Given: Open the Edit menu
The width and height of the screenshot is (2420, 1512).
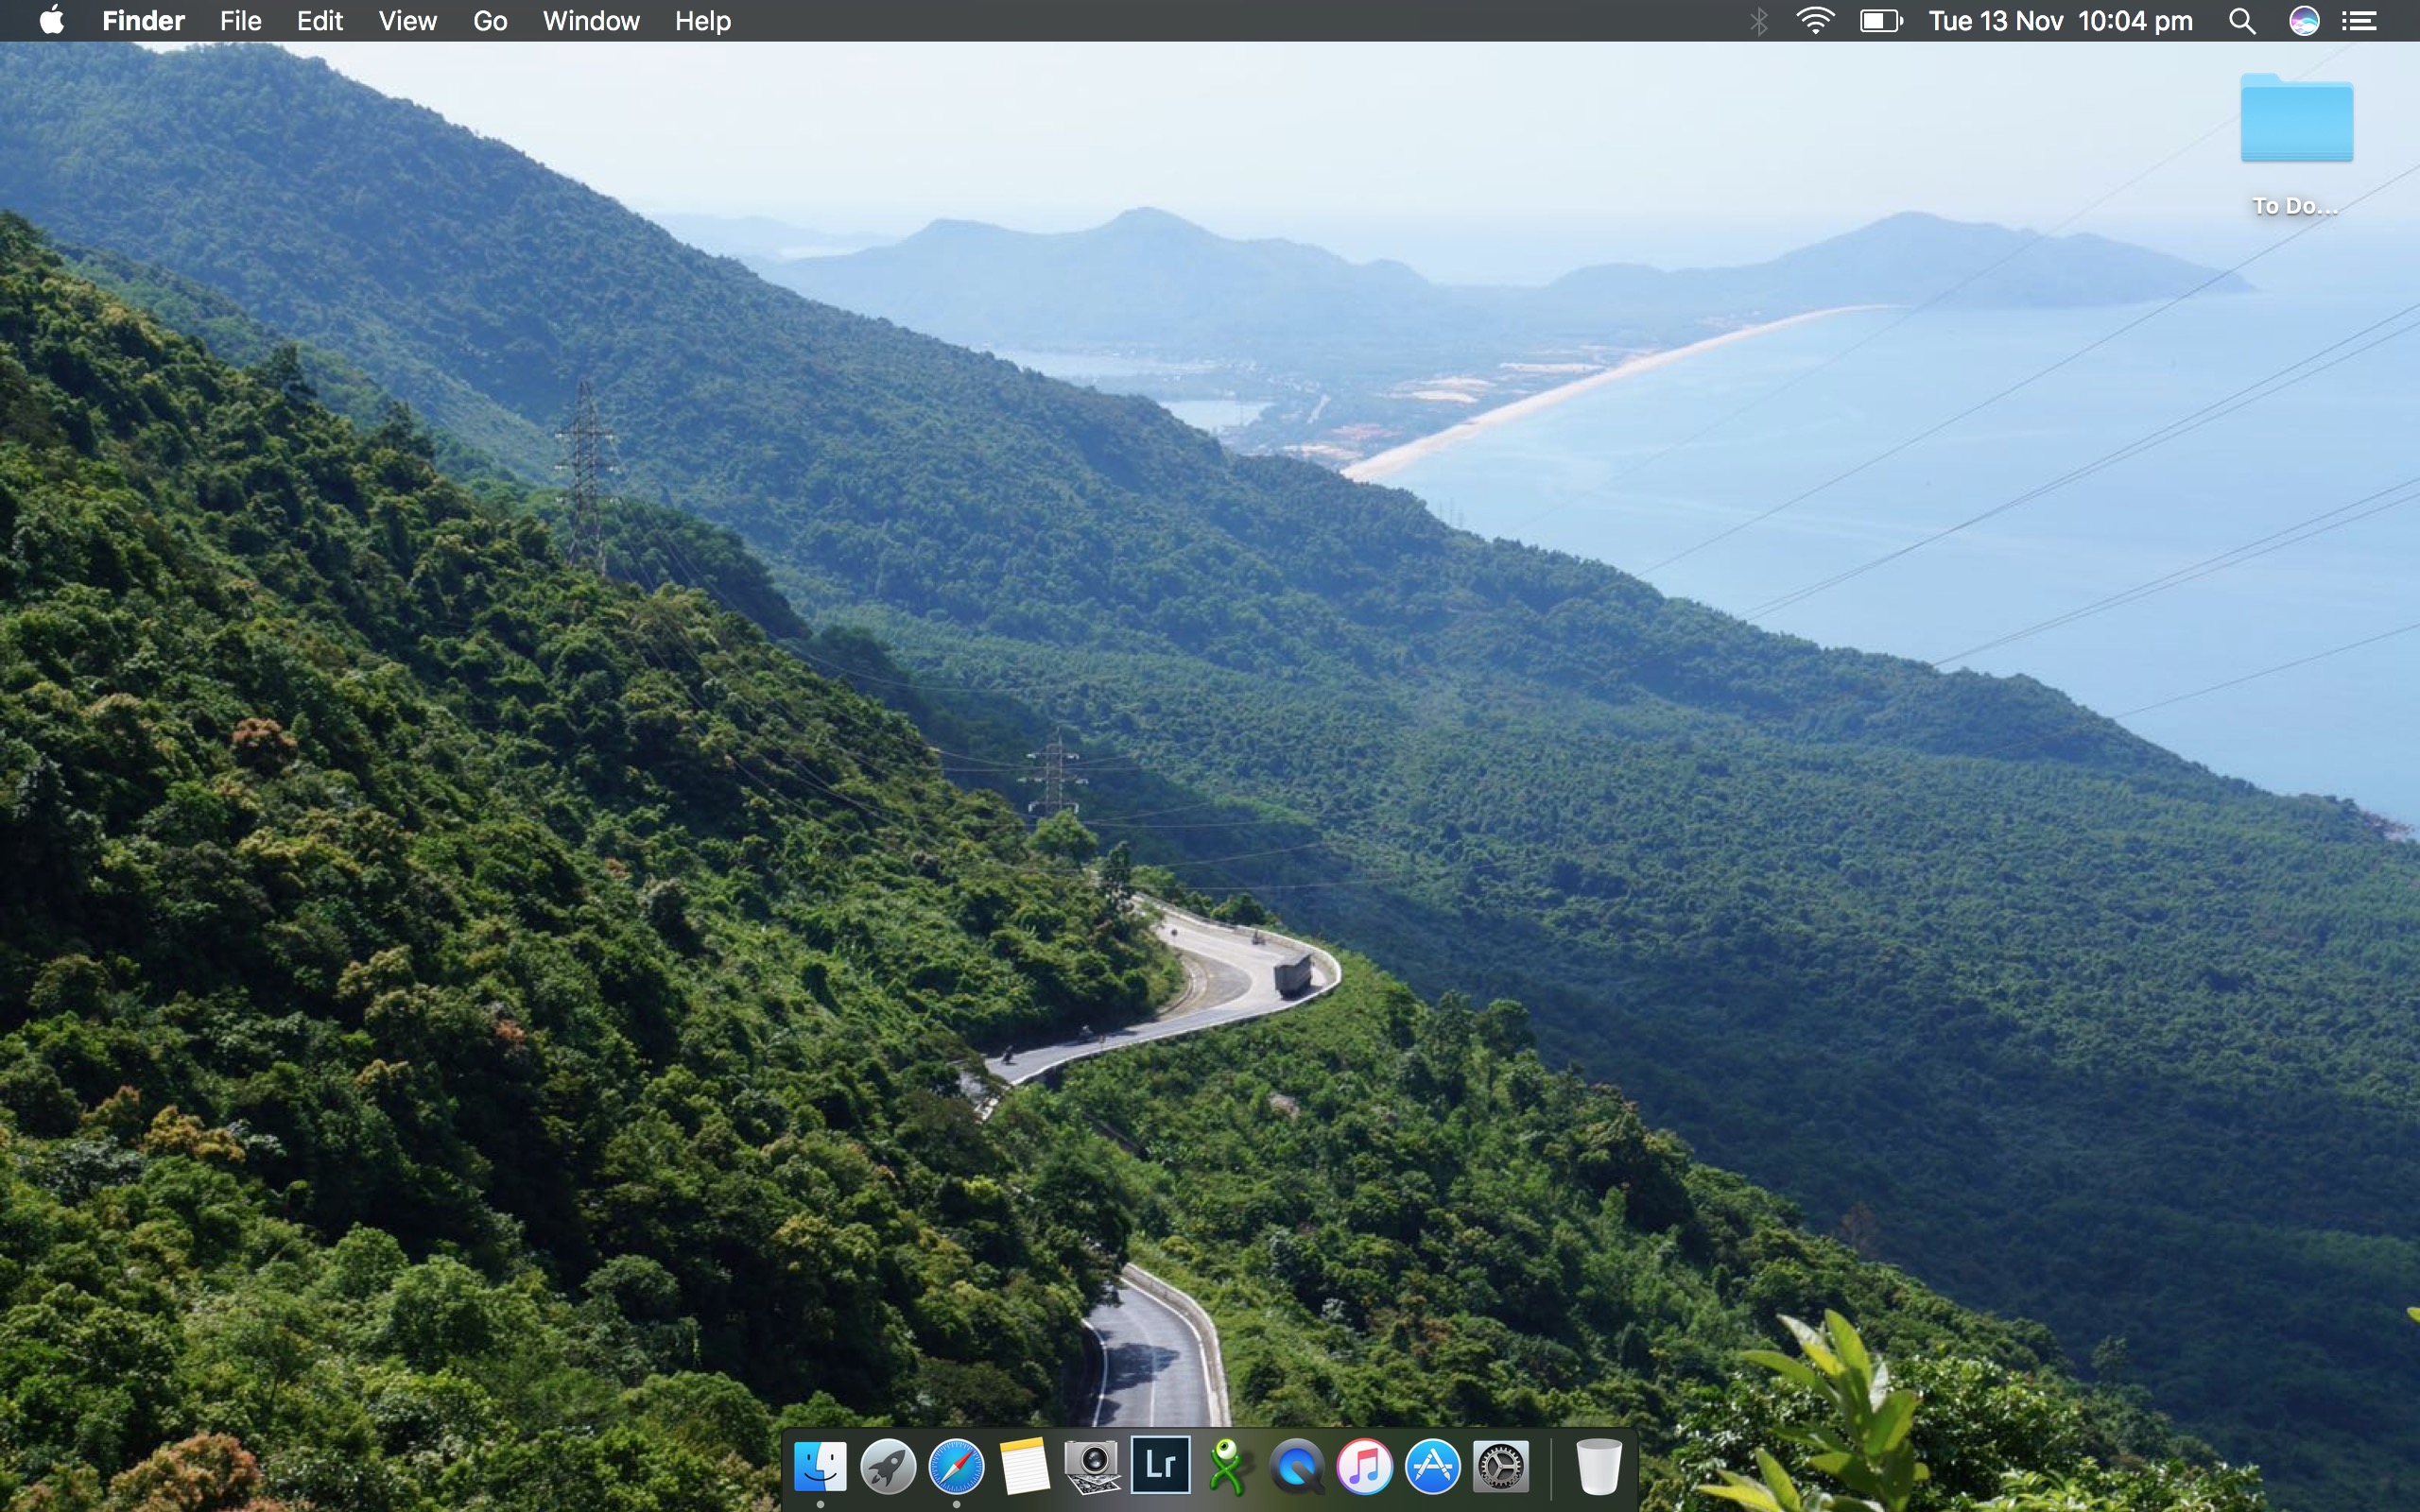Looking at the screenshot, I should (320, 21).
